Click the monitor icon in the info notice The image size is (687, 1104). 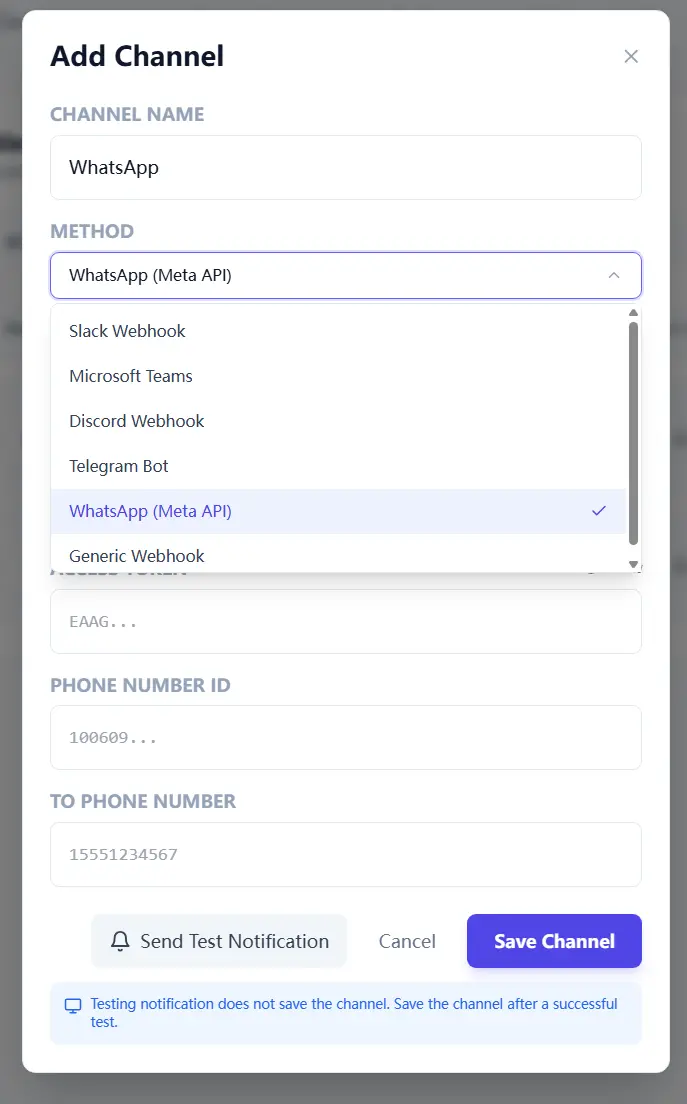[x=73, y=1005]
